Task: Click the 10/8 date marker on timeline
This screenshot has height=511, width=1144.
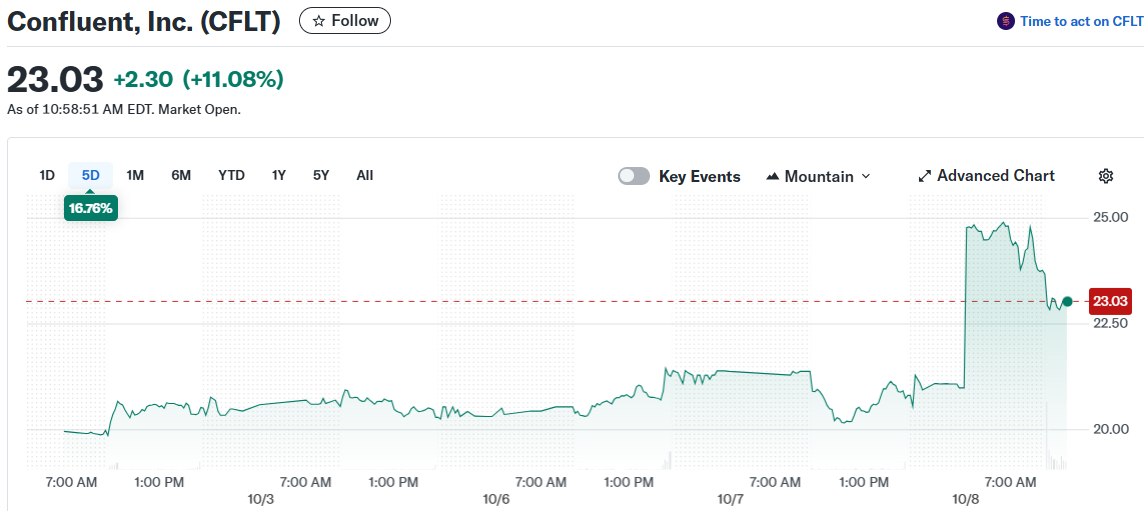Action: pyautogui.click(x=965, y=499)
